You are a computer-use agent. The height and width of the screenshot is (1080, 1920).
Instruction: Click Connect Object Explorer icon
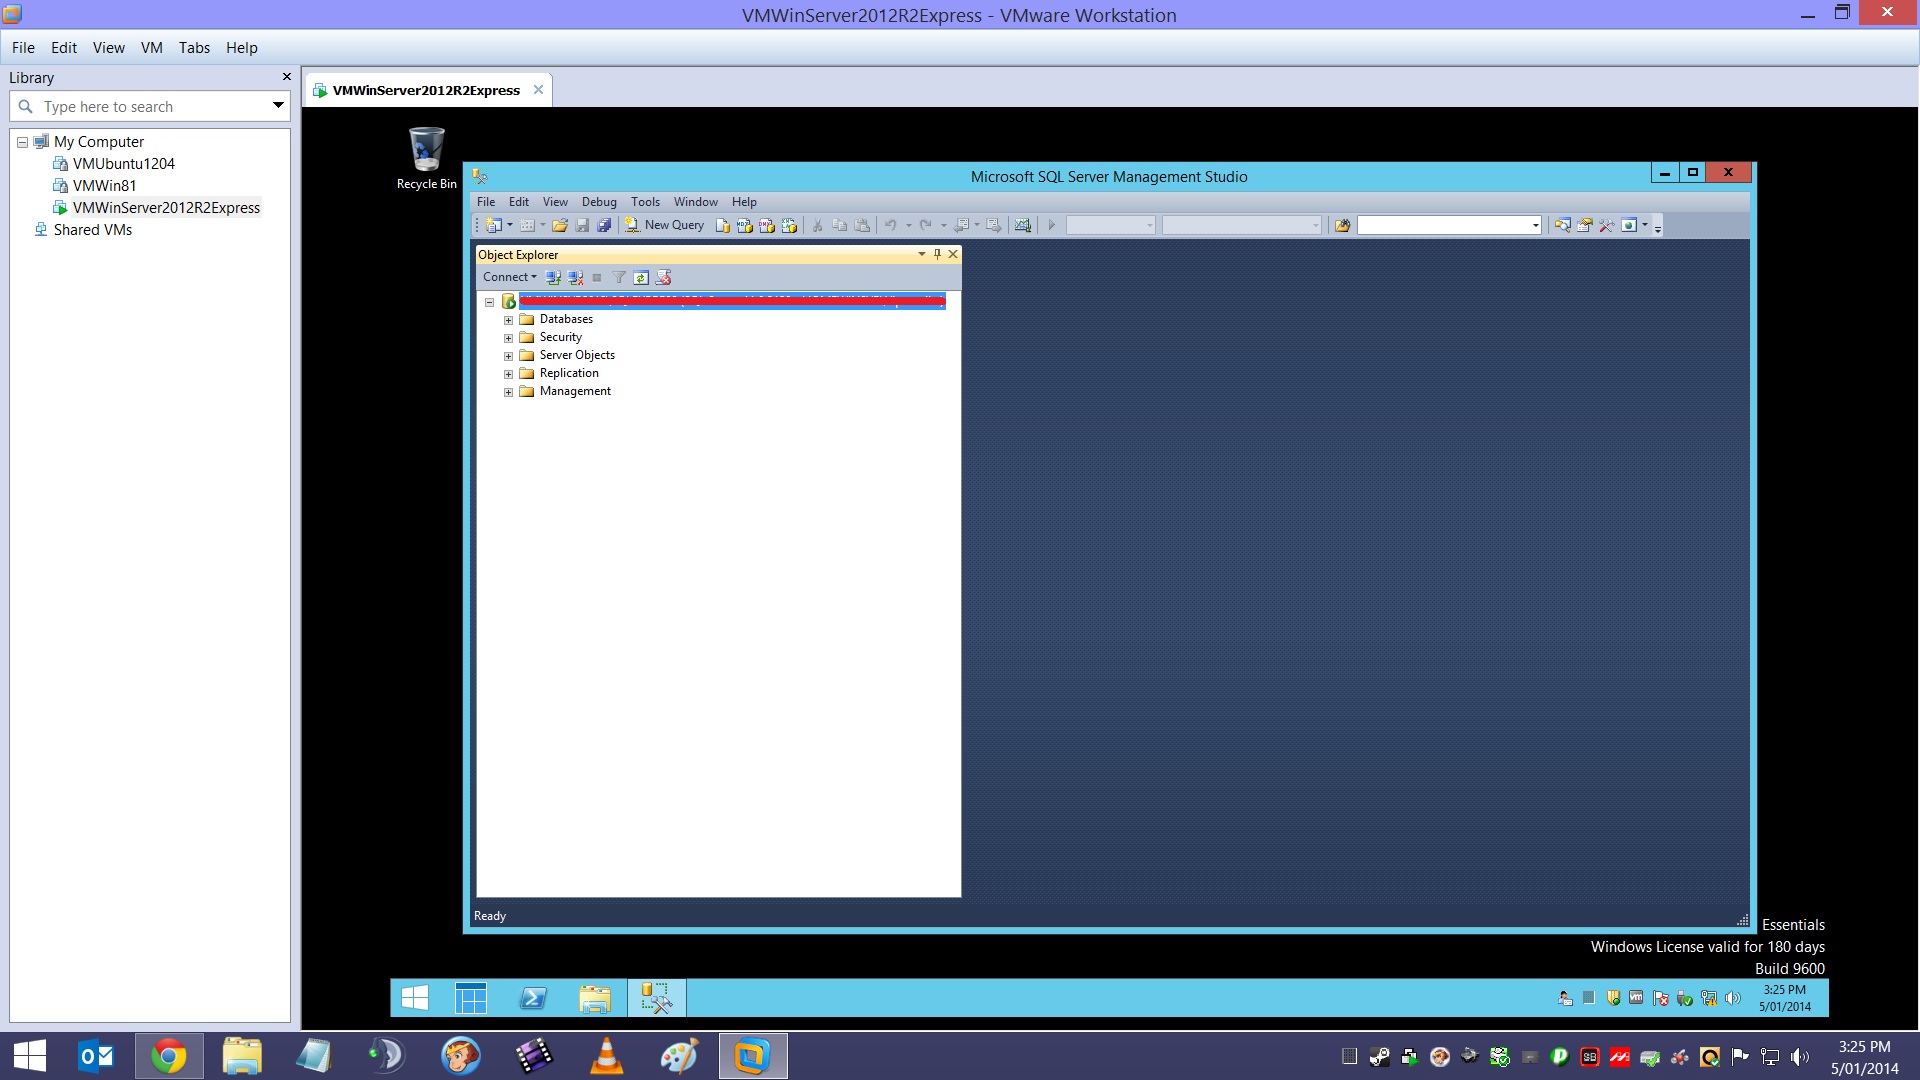(553, 277)
